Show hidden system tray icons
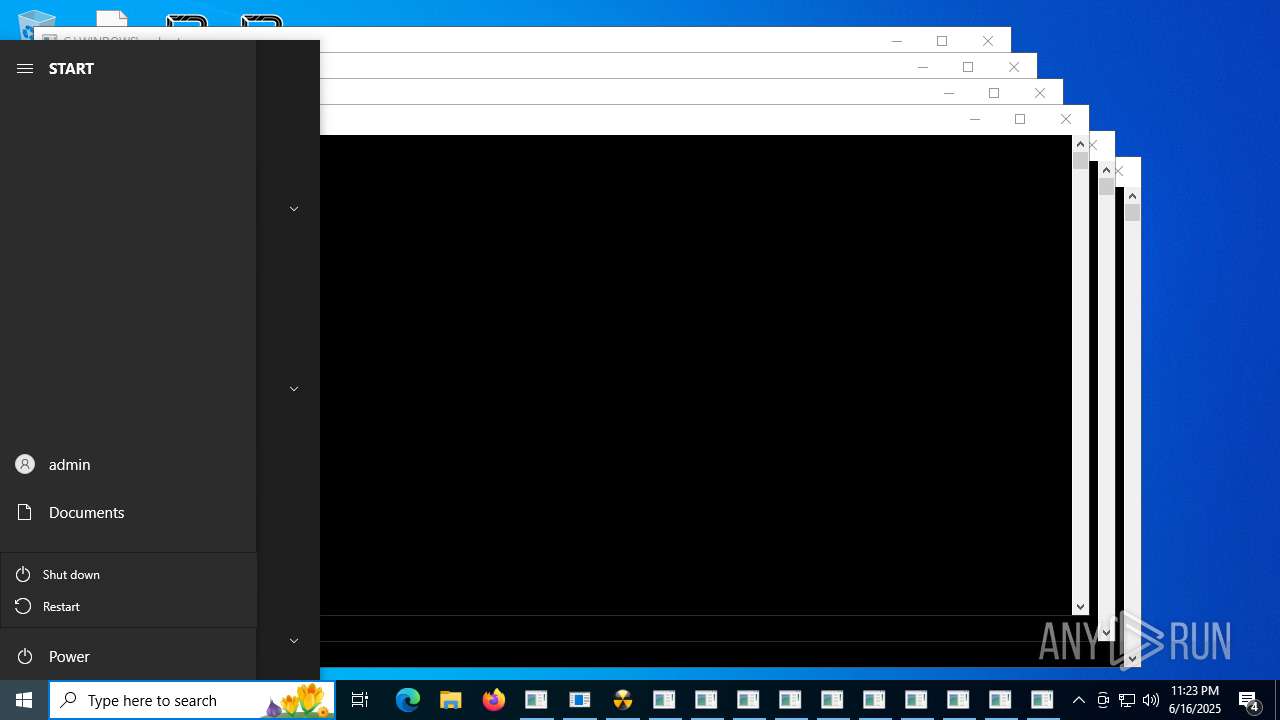1280x720 pixels. click(1078, 700)
